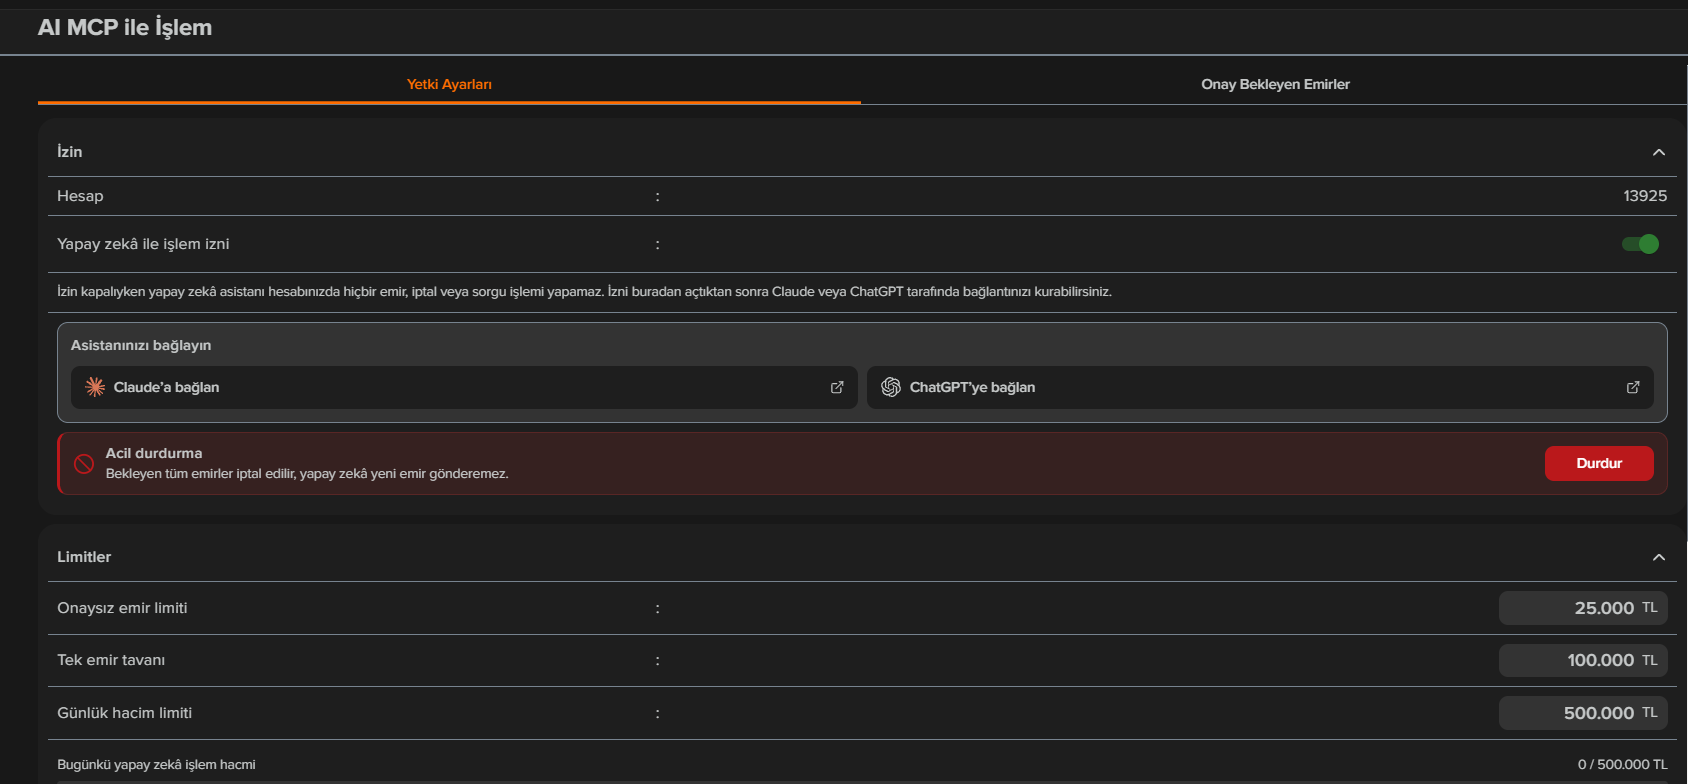This screenshot has width=1688, height=784.
Task: Edit the Tek emir tavanı 100.000 field
Action: pyautogui.click(x=1583, y=660)
